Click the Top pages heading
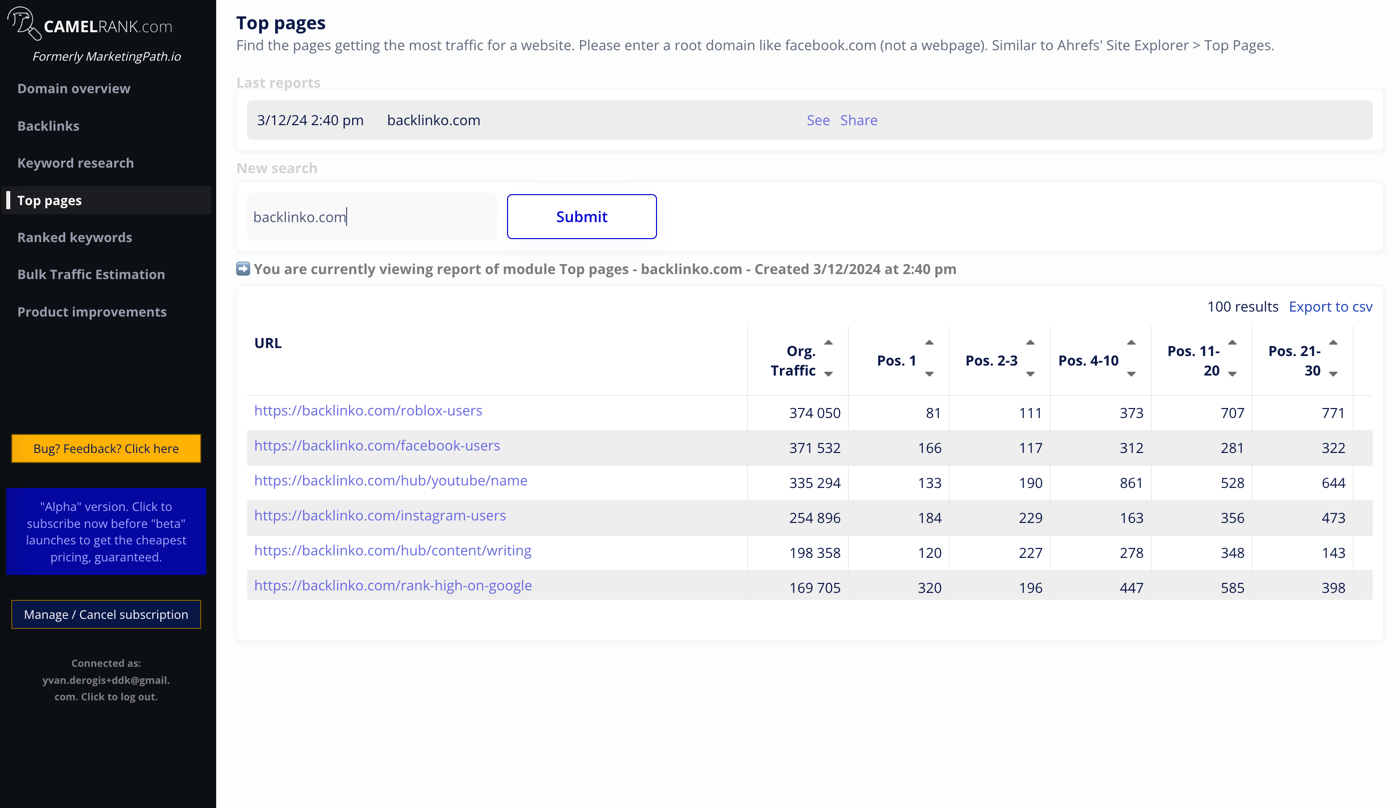The width and height of the screenshot is (1398, 808). (x=281, y=22)
